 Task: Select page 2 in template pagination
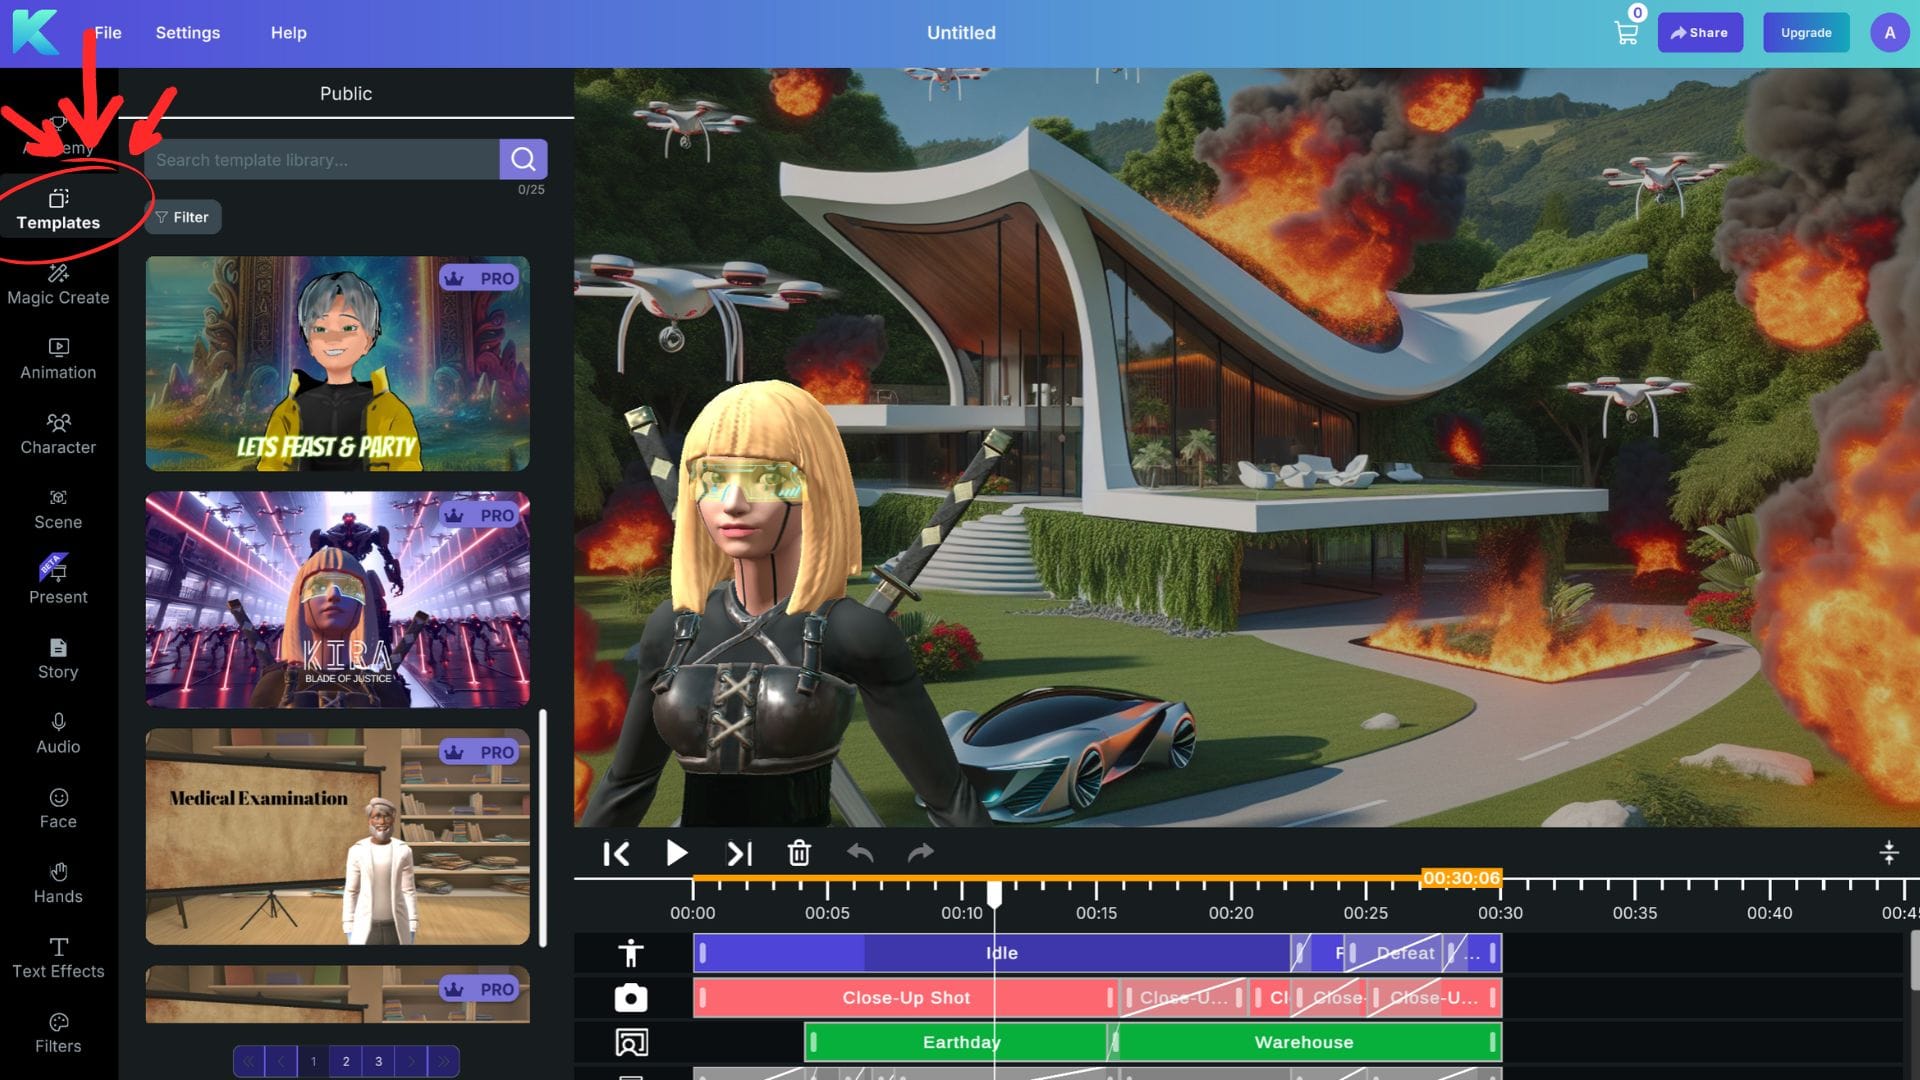(x=345, y=1060)
